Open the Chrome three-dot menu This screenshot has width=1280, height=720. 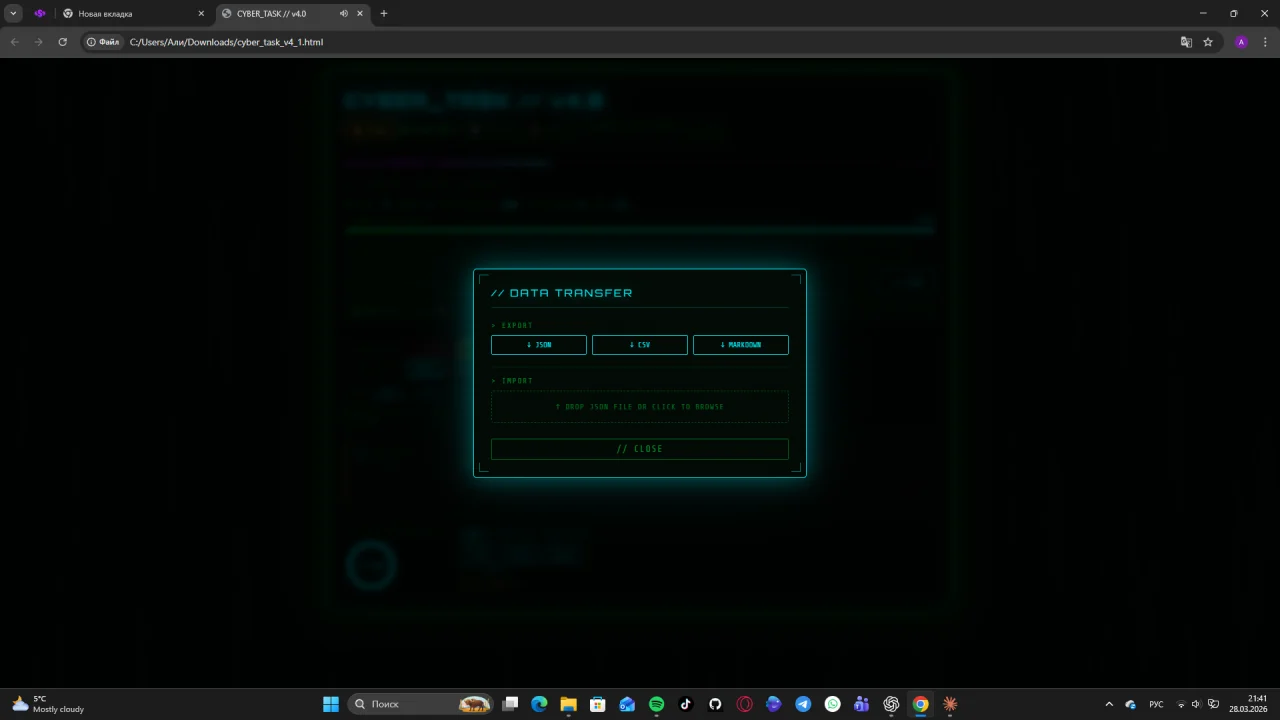(x=1265, y=42)
